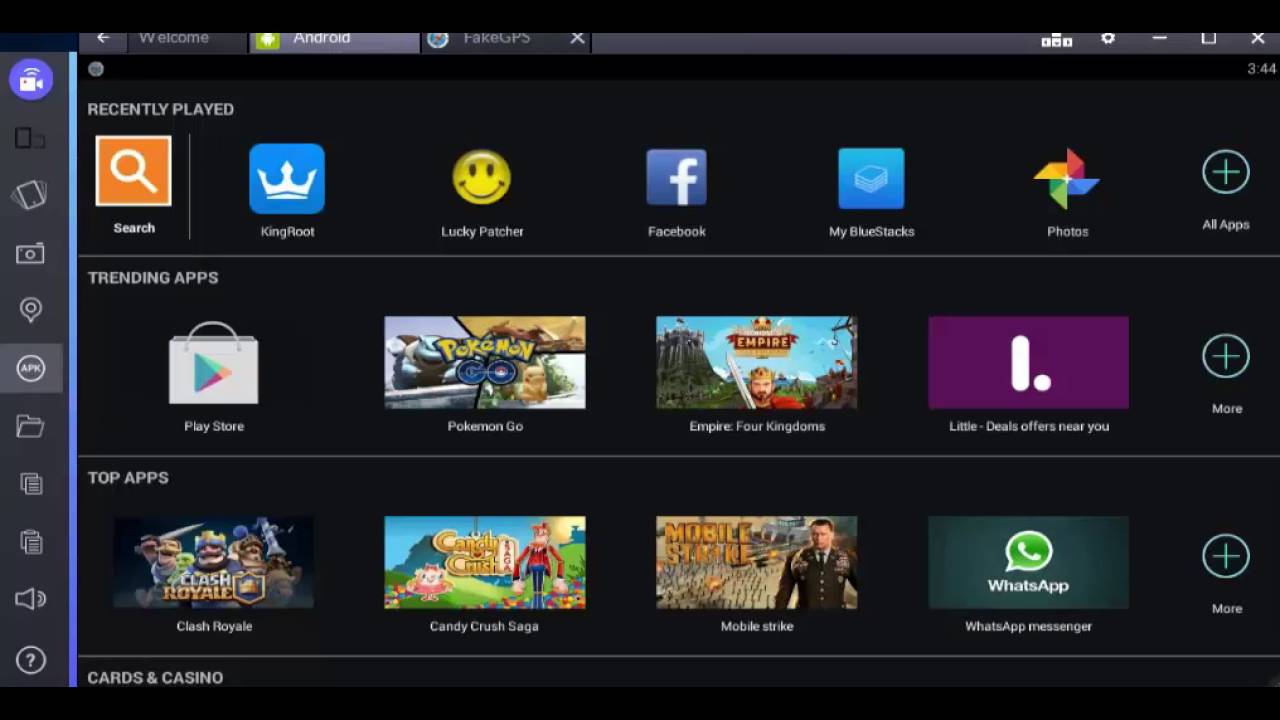Open Candy Crush Saga thumbnail

click(x=485, y=563)
